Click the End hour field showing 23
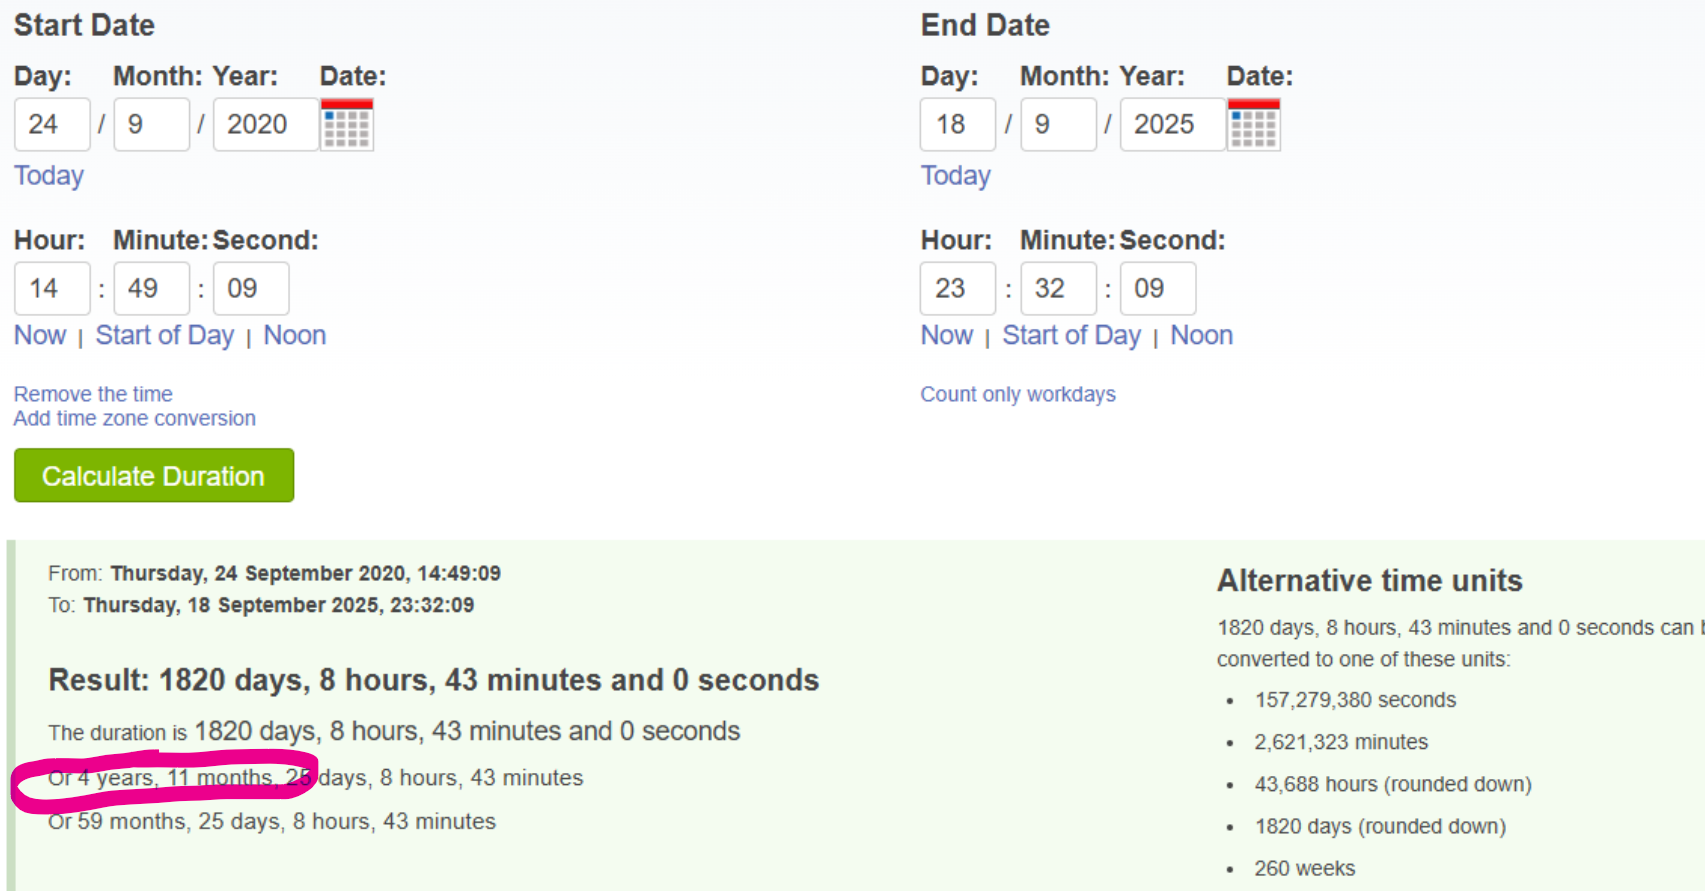Image resolution: width=1705 pixels, height=891 pixels. coord(958,289)
